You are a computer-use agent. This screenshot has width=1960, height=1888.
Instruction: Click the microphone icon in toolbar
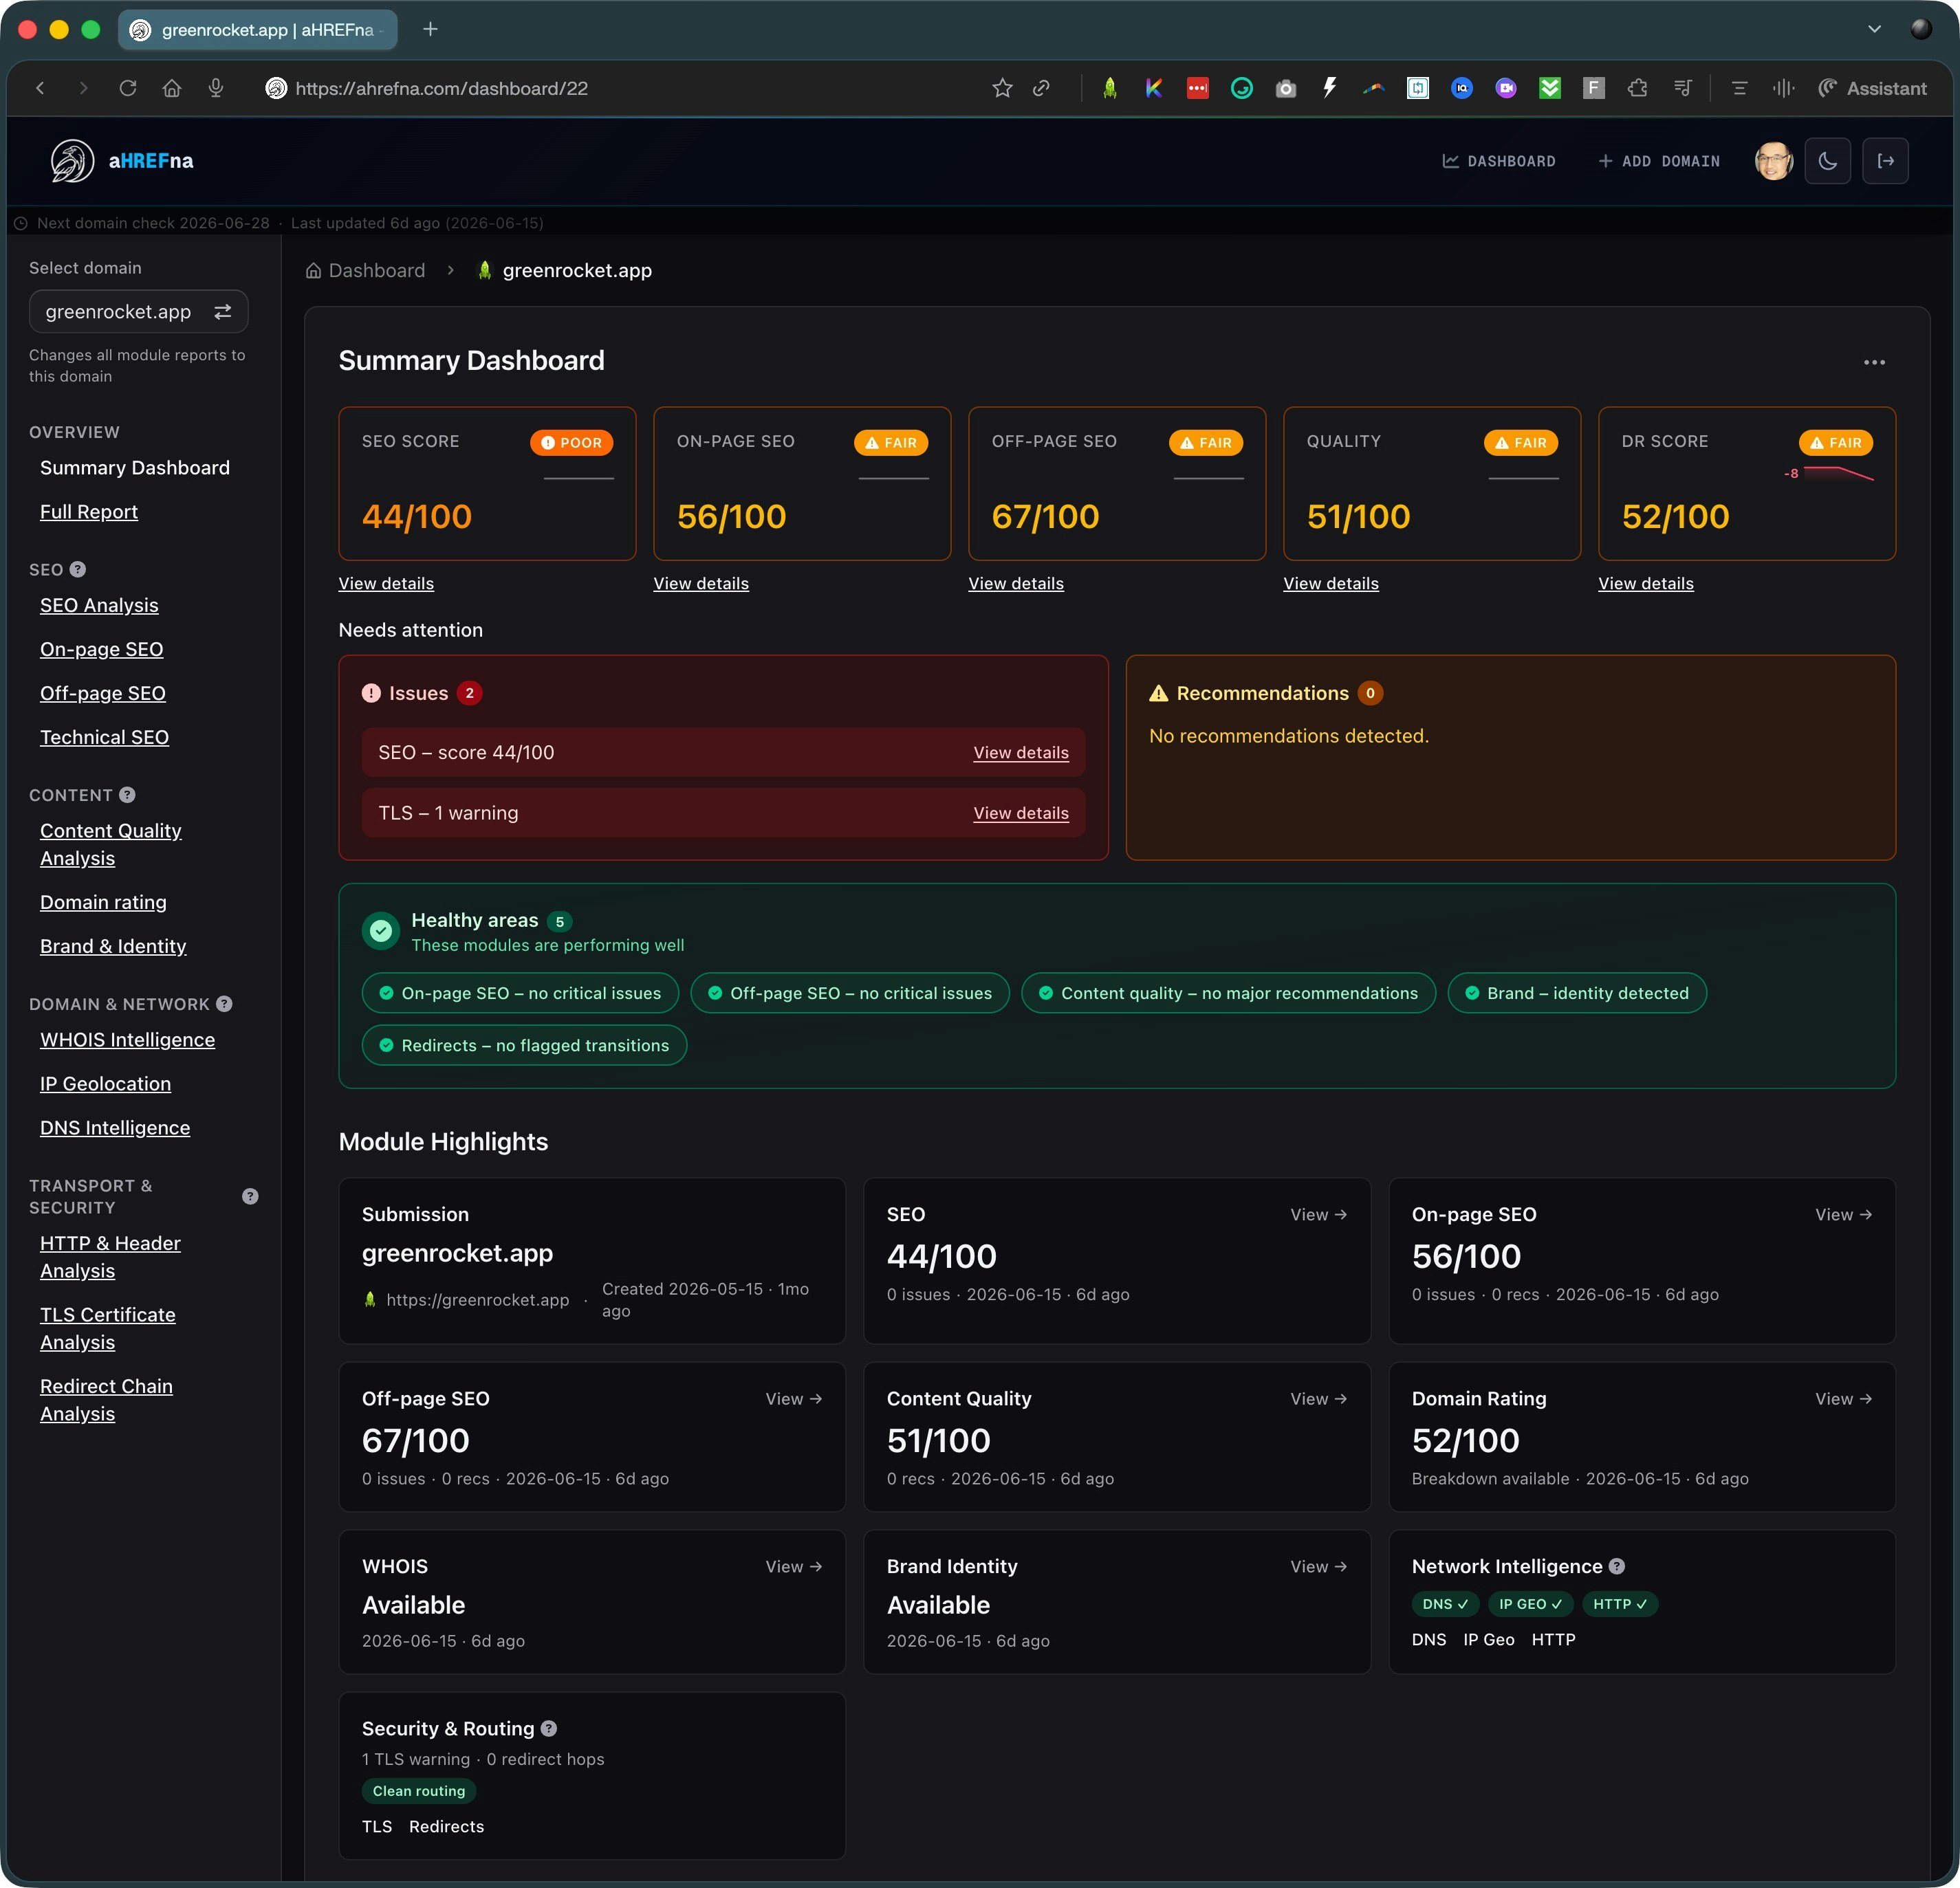[216, 88]
